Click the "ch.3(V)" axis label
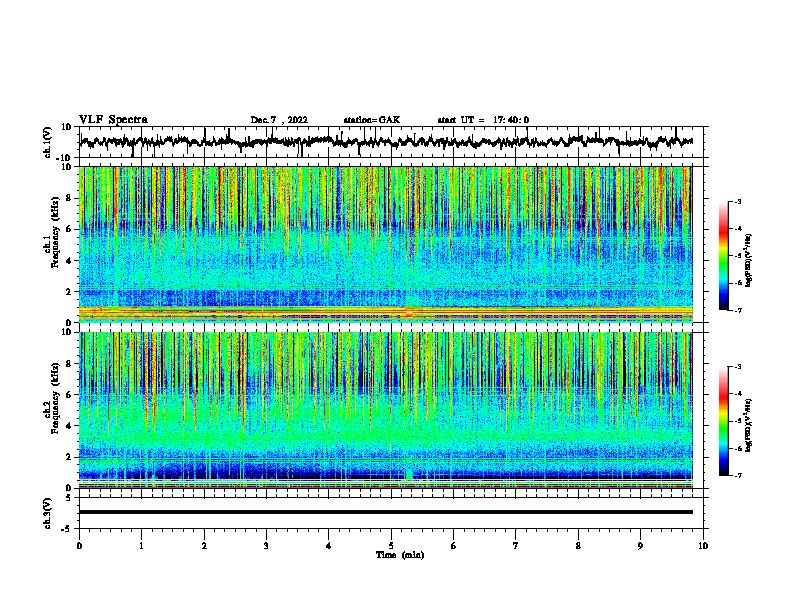792x612 pixels. 48,513
